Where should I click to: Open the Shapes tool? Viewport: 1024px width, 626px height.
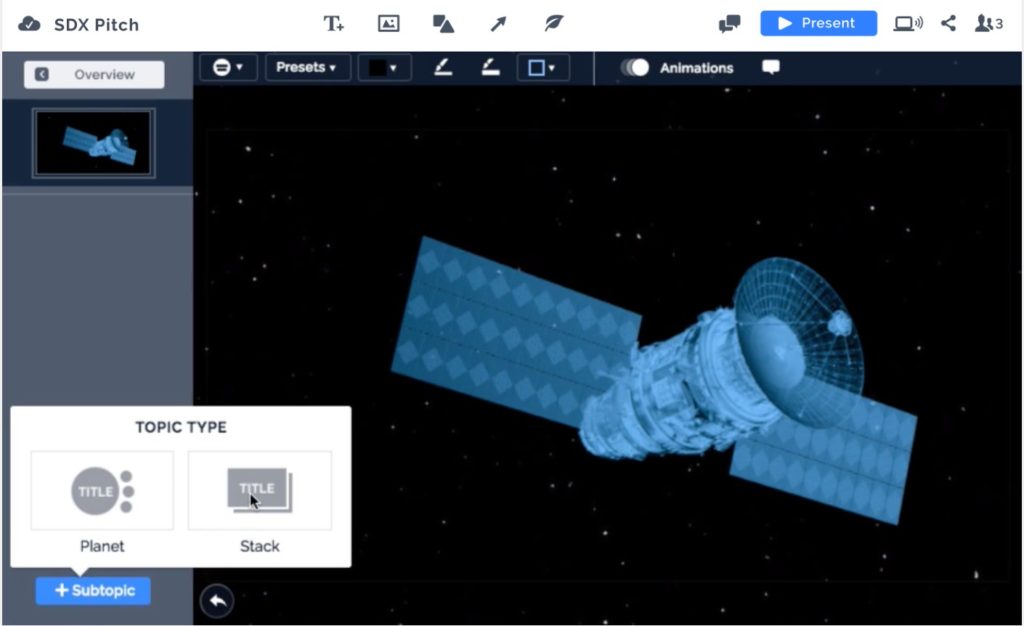(x=443, y=23)
